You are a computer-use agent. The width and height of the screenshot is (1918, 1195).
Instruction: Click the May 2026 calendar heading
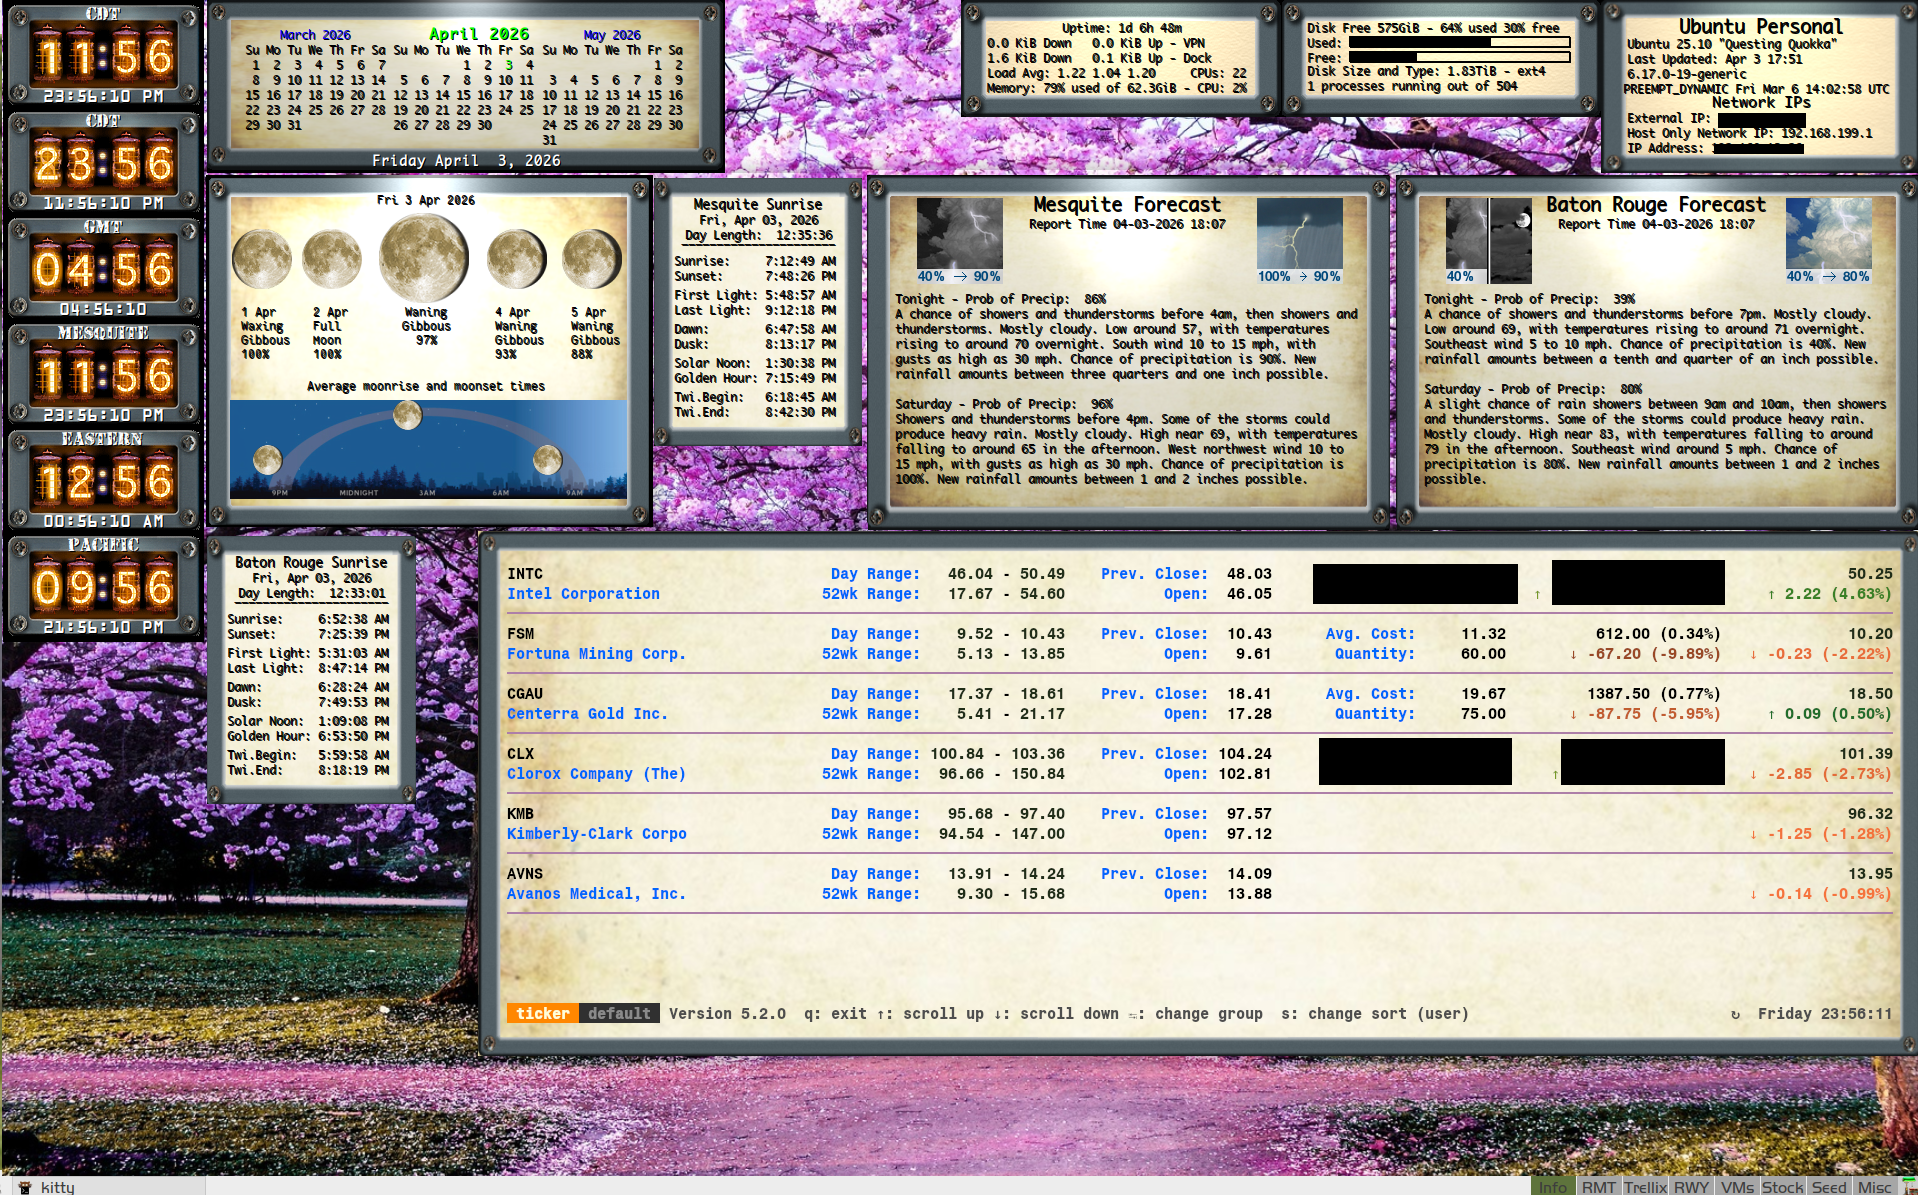(612, 35)
